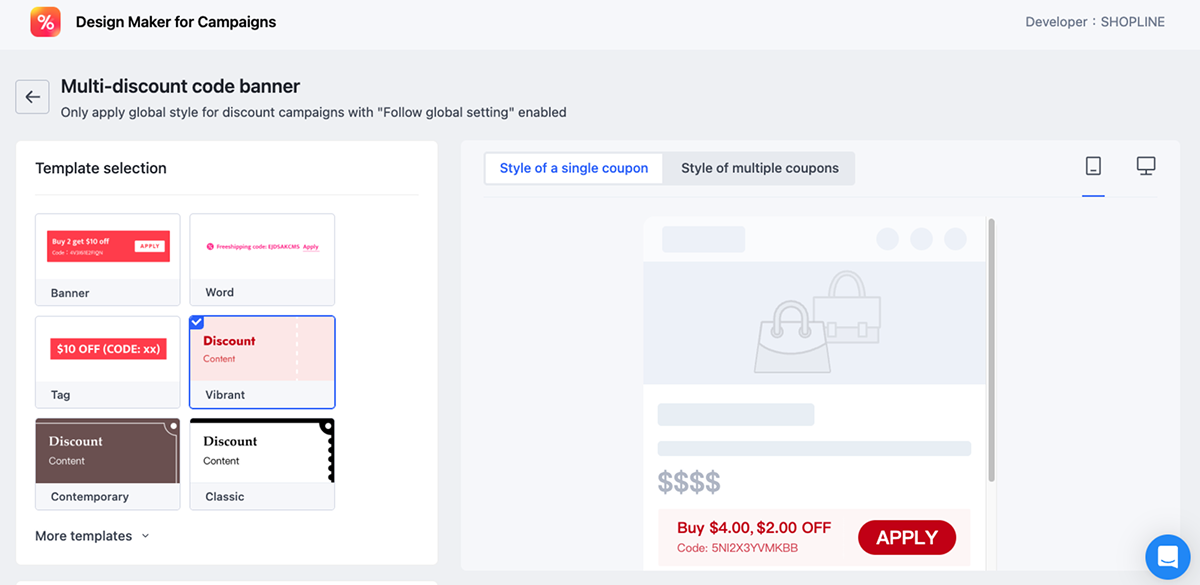
Task: Expand More templates list
Action: (x=92, y=536)
